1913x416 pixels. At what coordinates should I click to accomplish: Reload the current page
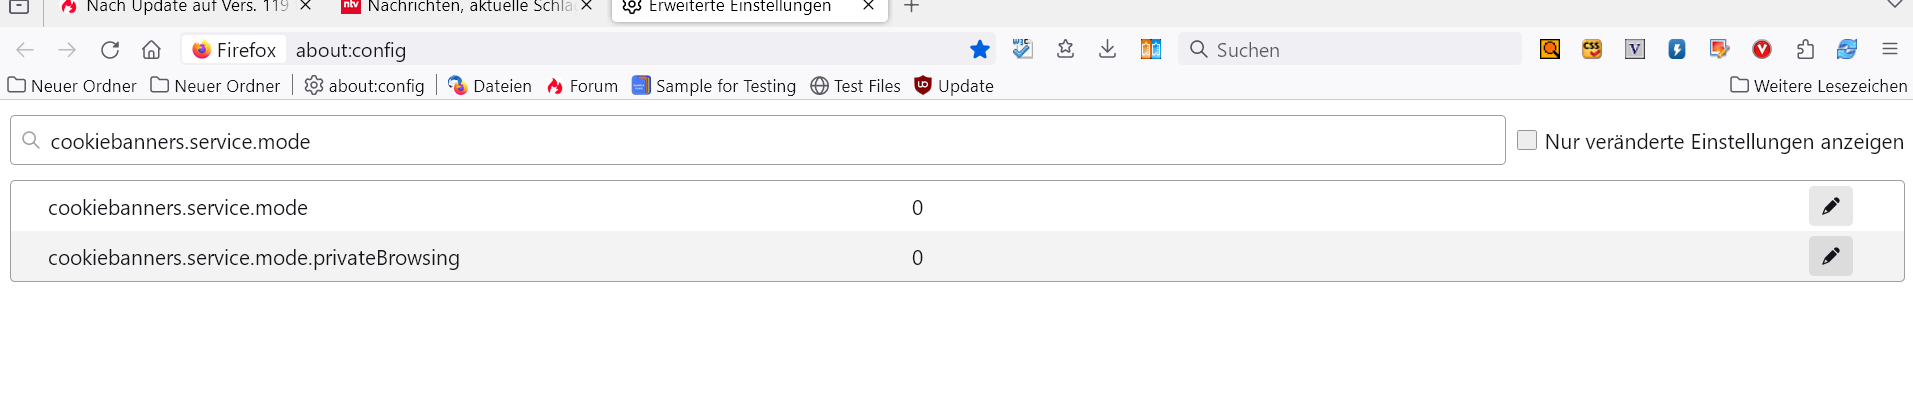pos(110,49)
